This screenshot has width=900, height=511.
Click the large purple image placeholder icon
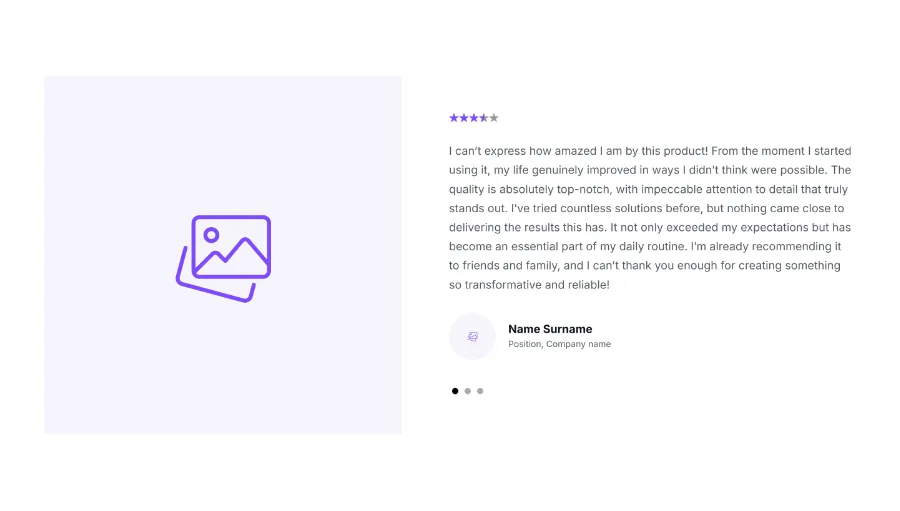[x=223, y=258]
